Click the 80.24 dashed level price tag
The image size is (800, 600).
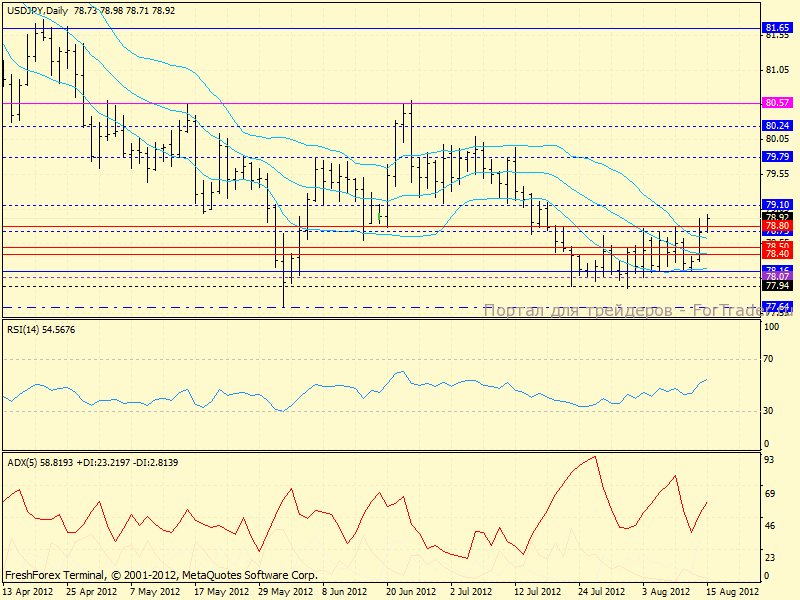(x=777, y=126)
